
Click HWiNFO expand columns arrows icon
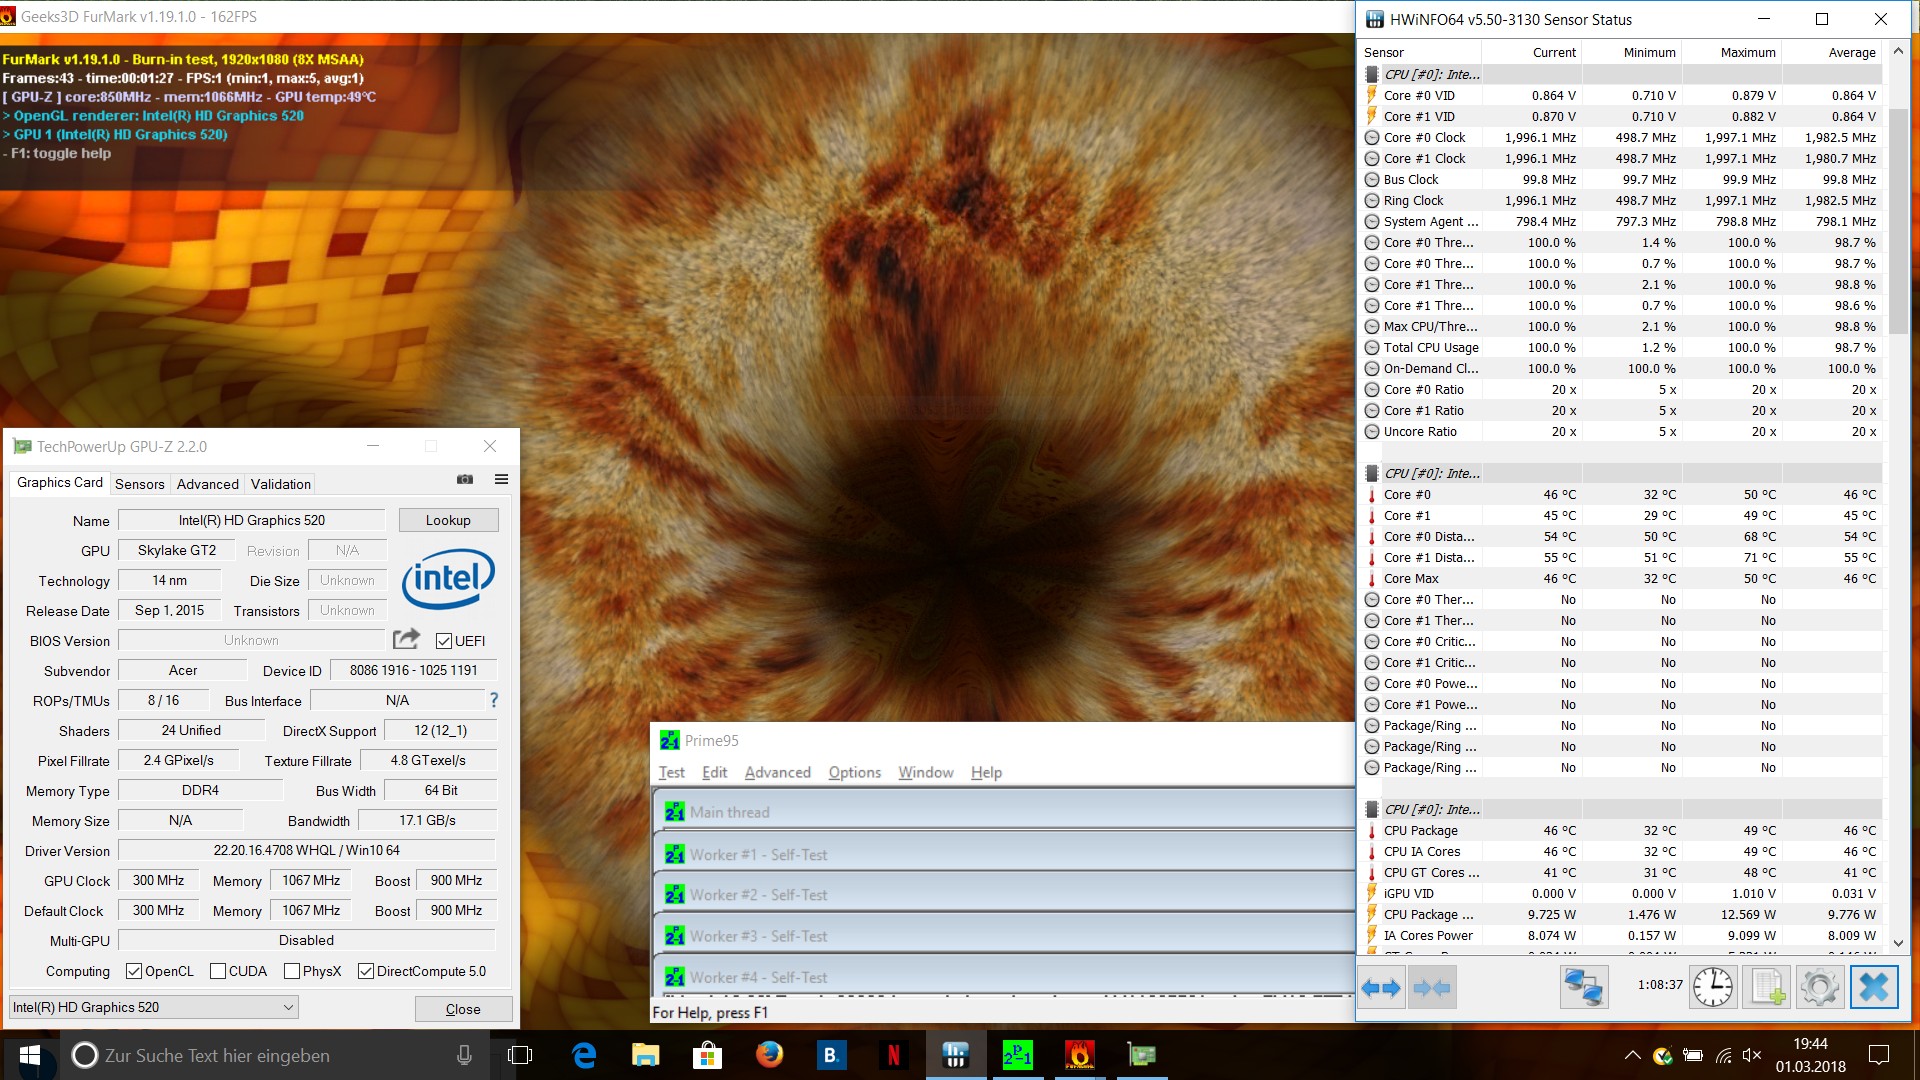1381,988
